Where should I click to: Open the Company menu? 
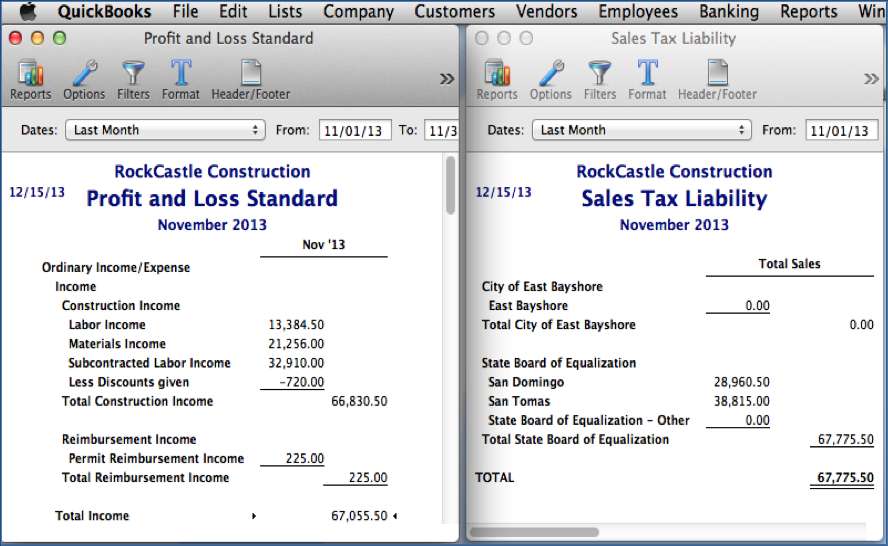pos(358,11)
